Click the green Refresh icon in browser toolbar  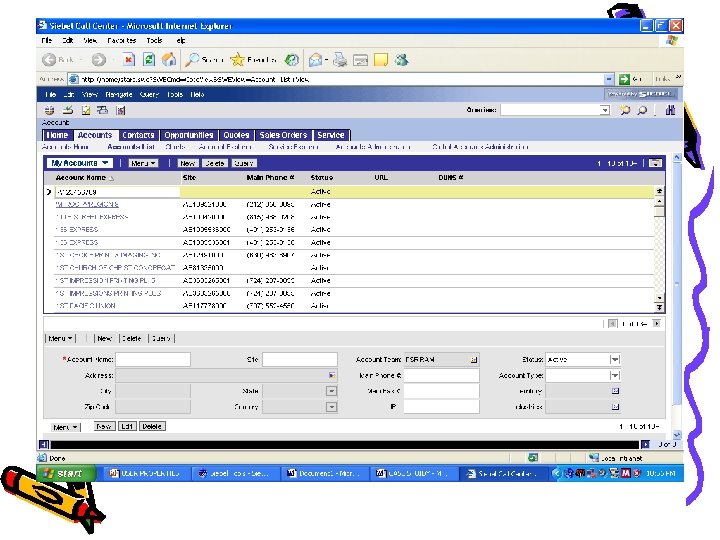pyautogui.click(x=148, y=60)
